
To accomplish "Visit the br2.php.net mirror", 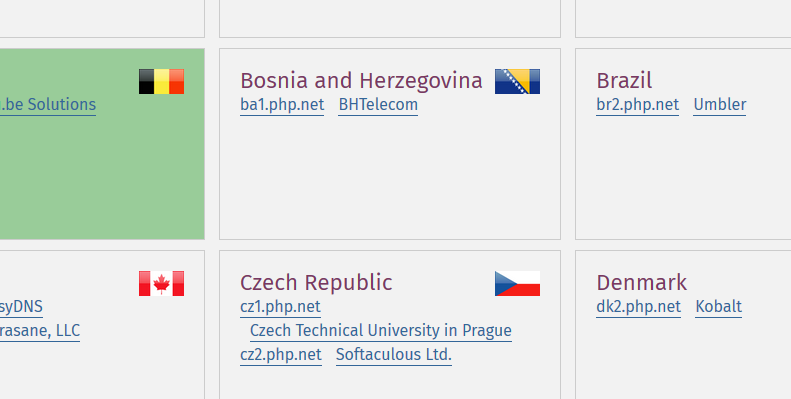I will [638, 105].
